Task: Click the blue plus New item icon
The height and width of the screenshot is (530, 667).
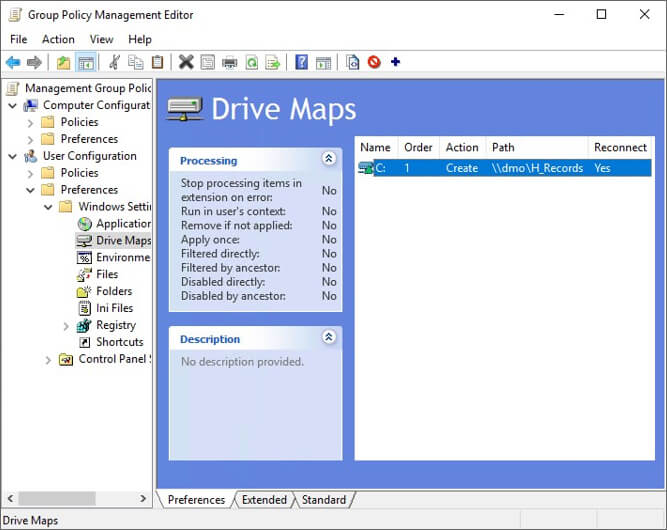Action: 396,62
